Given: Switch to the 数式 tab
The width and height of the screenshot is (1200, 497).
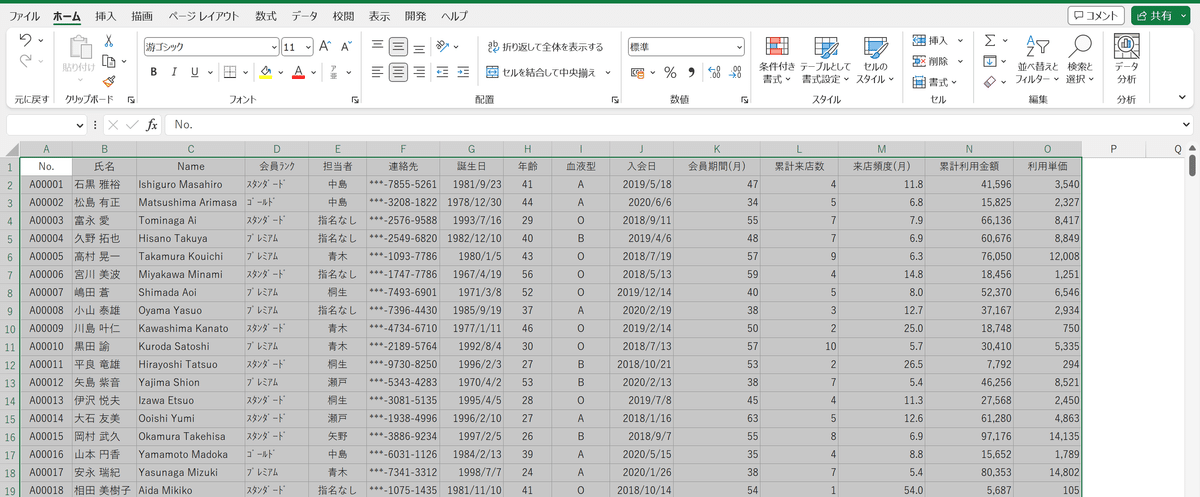Looking at the screenshot, I should point(266,16).
